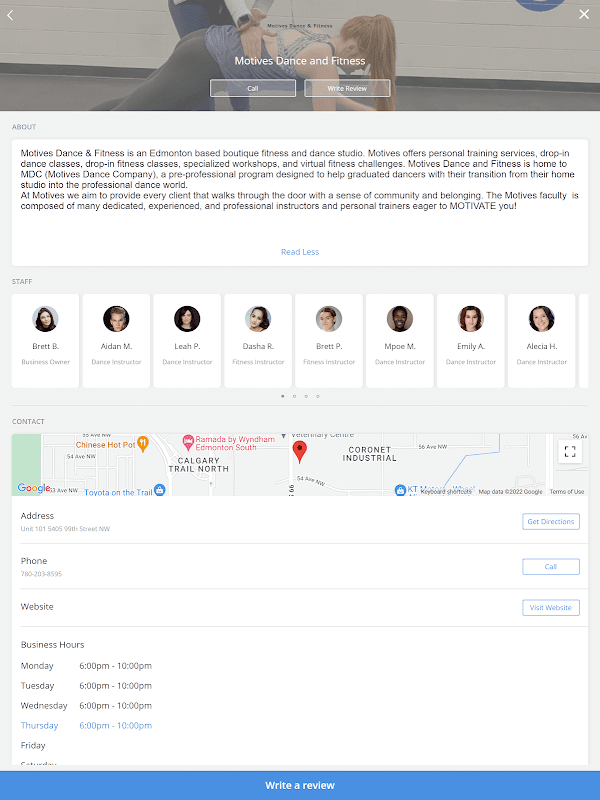Open Terms of Use map link
This screenshot has width=600, height=800.
(566, 492)
